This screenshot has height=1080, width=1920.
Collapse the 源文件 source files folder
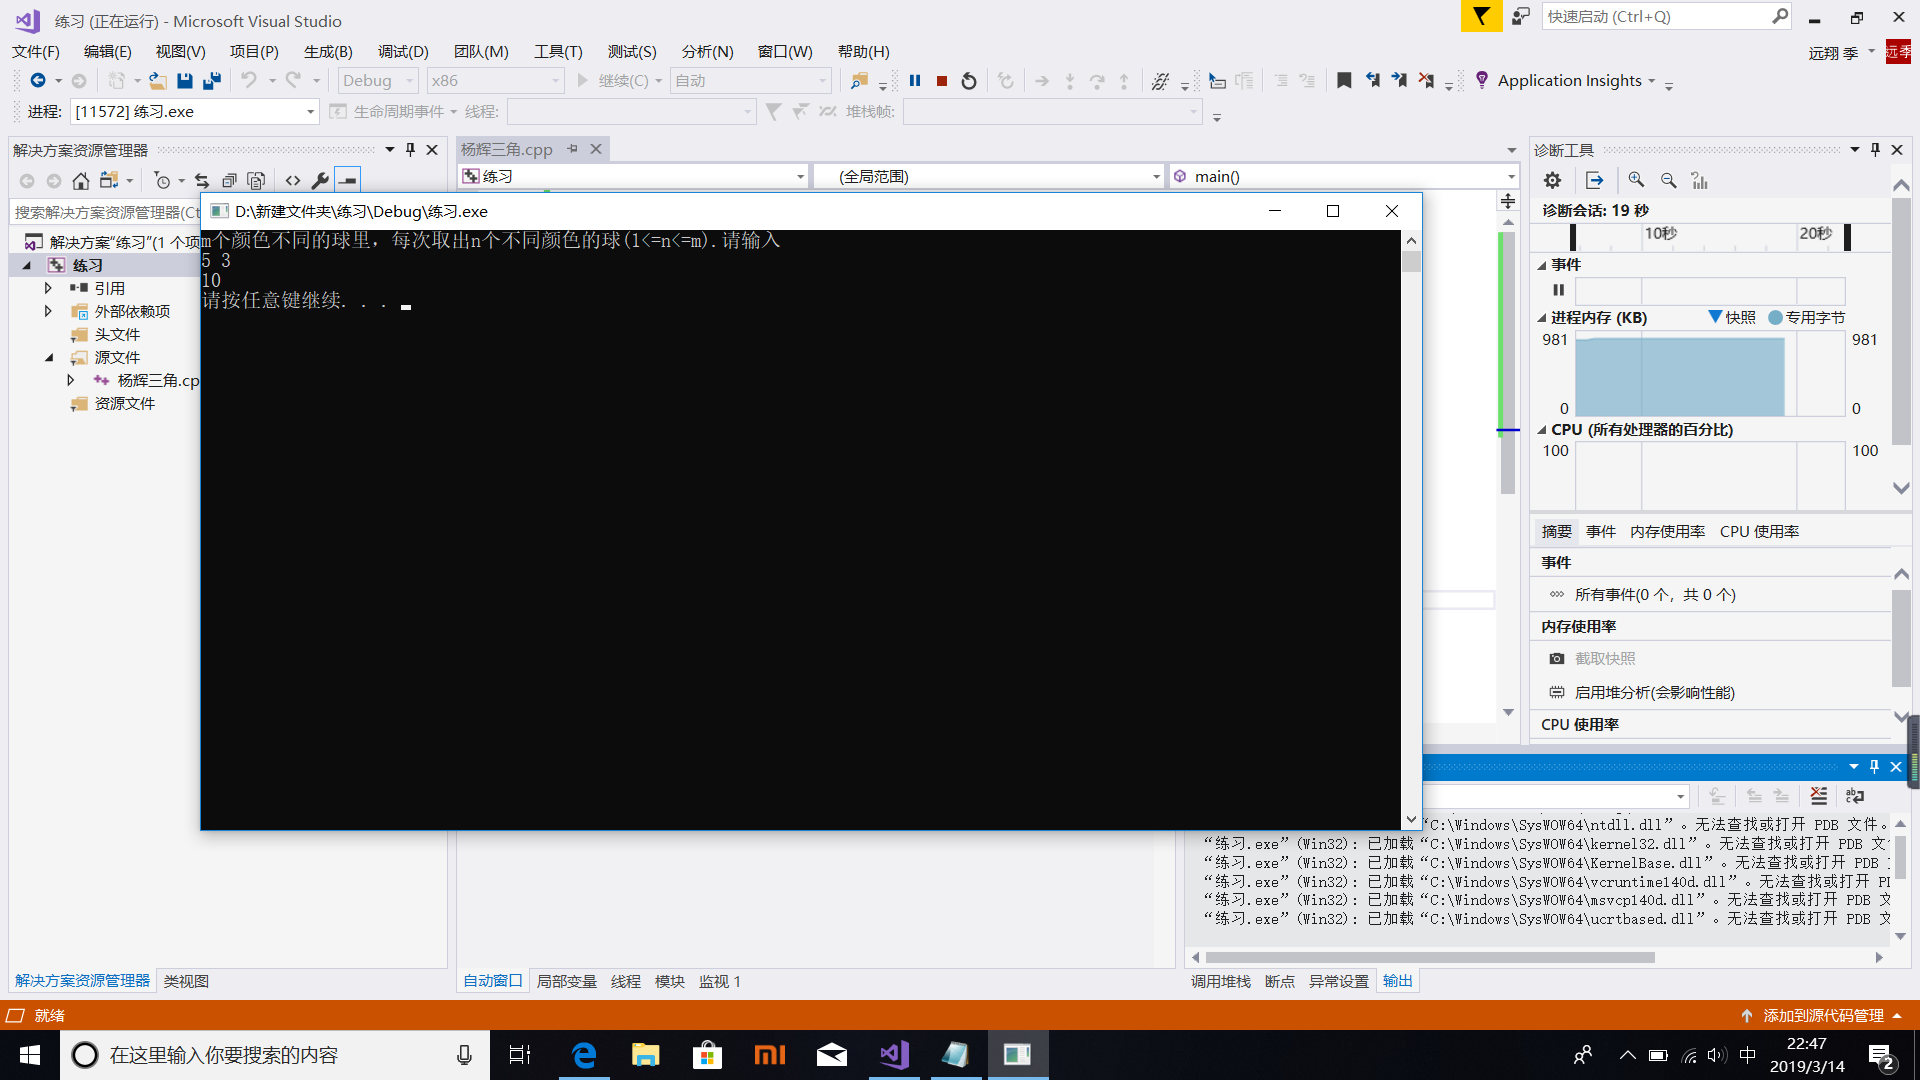click(48, 357)
